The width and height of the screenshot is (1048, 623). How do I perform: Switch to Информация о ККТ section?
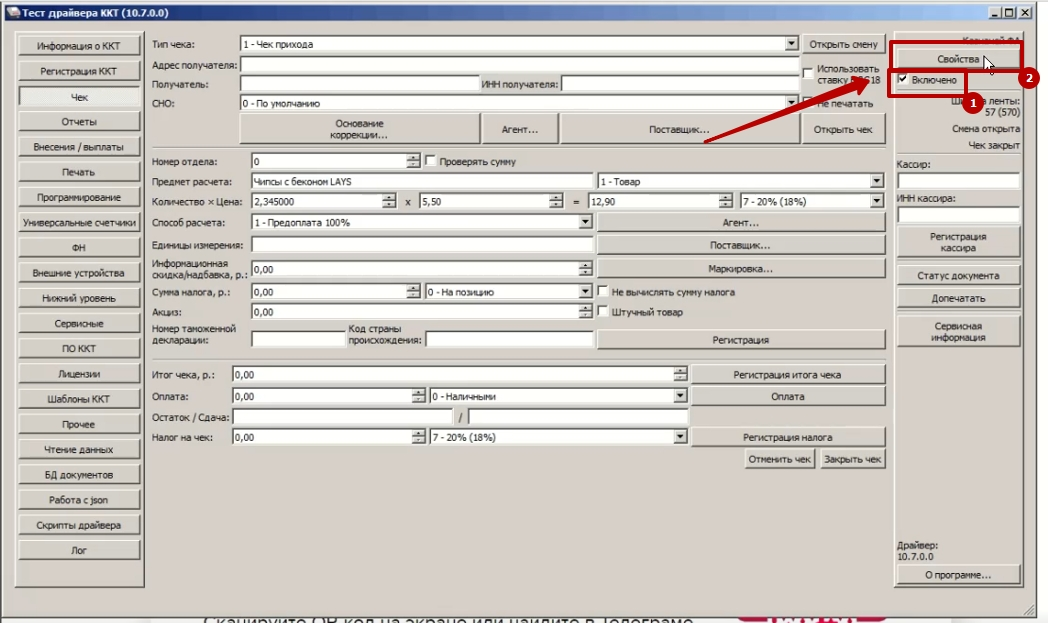(x=78, y=46)
